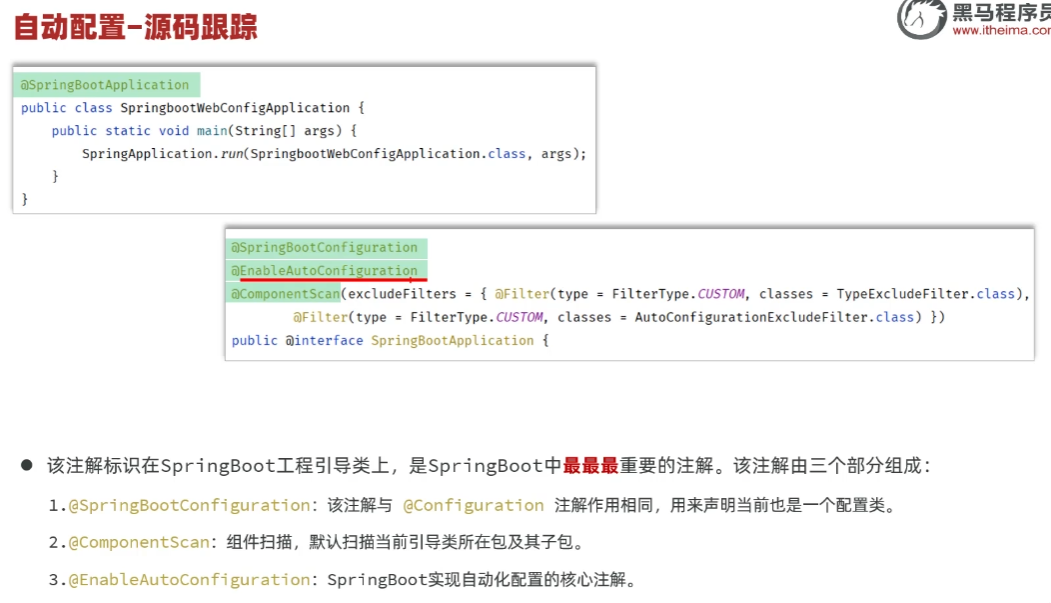Viewport: 1051px width, 603px height.
Task: Click 'public static void main' line
Action: (x=204, y=131)
